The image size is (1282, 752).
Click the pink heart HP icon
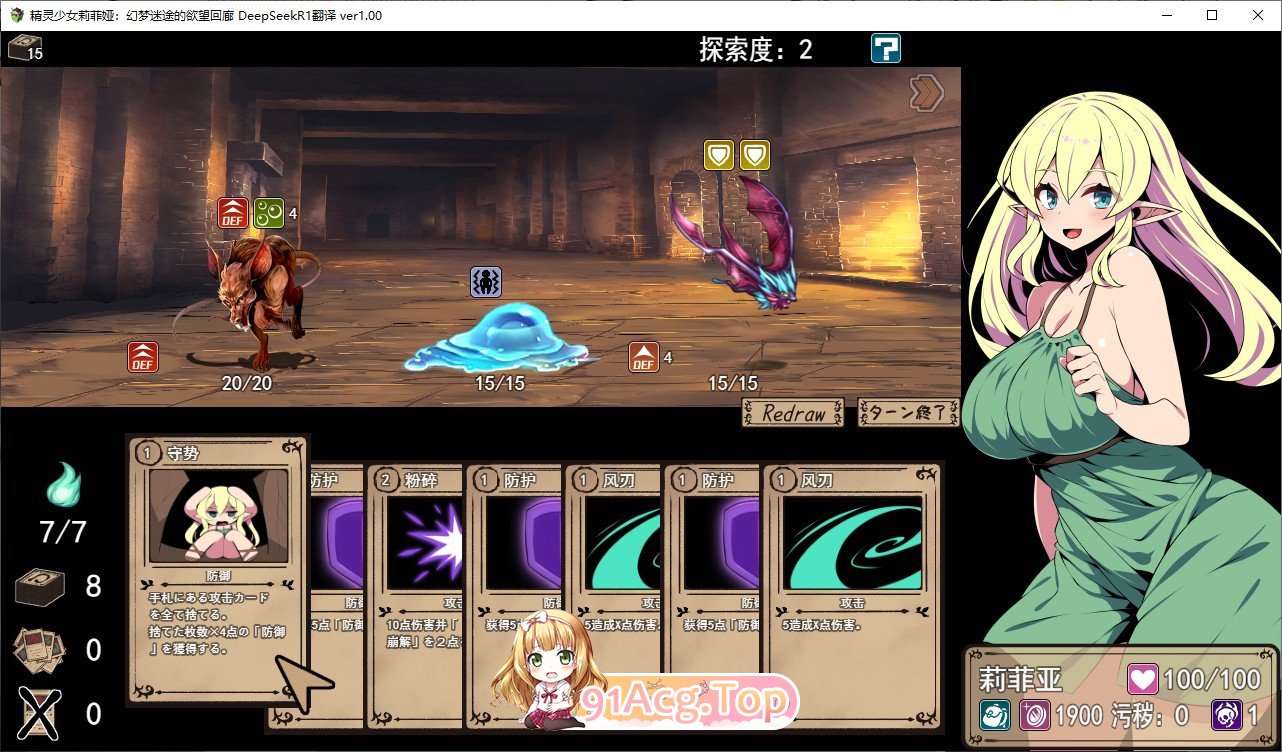(1142, 680)
